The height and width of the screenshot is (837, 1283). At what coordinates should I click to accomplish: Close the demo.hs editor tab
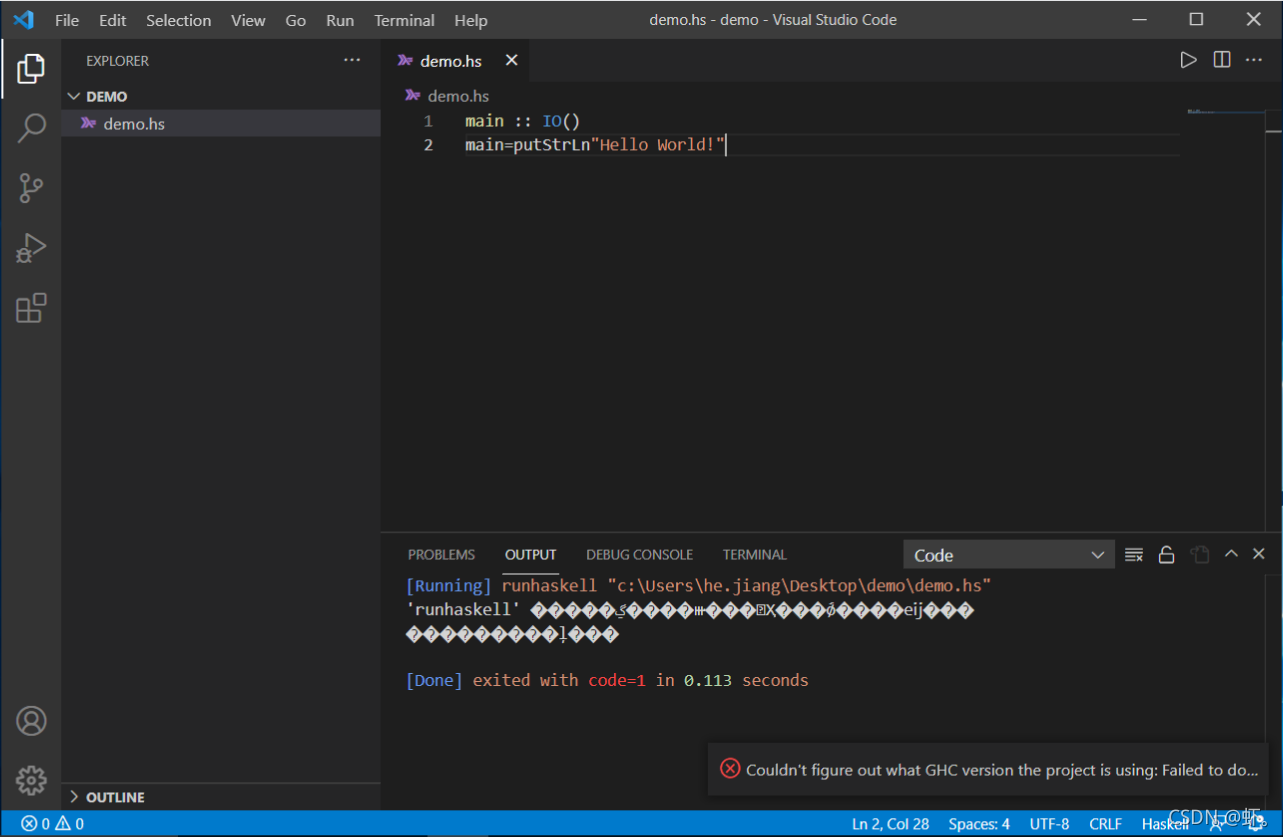tap(511, 61)
